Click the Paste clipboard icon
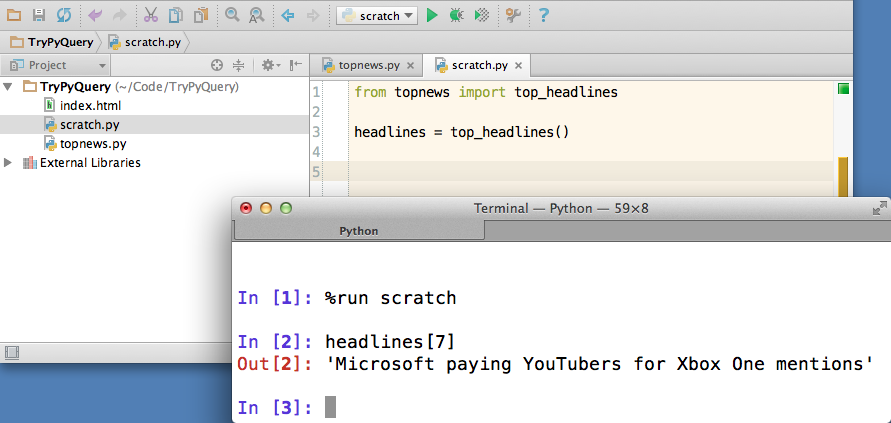This screenshot has height=423, width=891. pyautogui.click(x=201, y=15)
